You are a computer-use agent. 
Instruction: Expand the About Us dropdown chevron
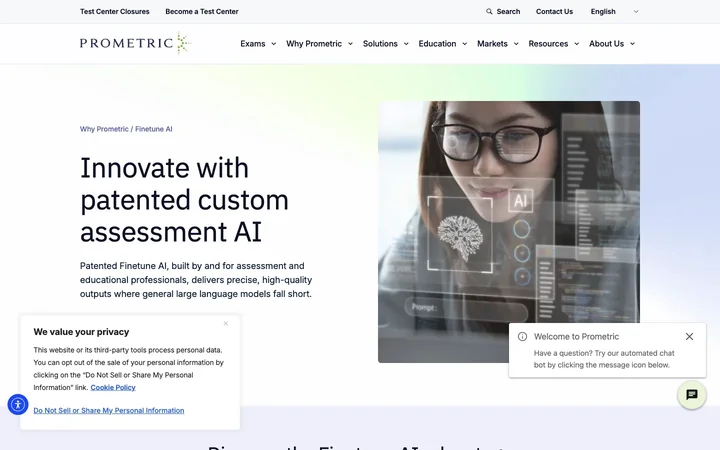(x=632, y=44)
